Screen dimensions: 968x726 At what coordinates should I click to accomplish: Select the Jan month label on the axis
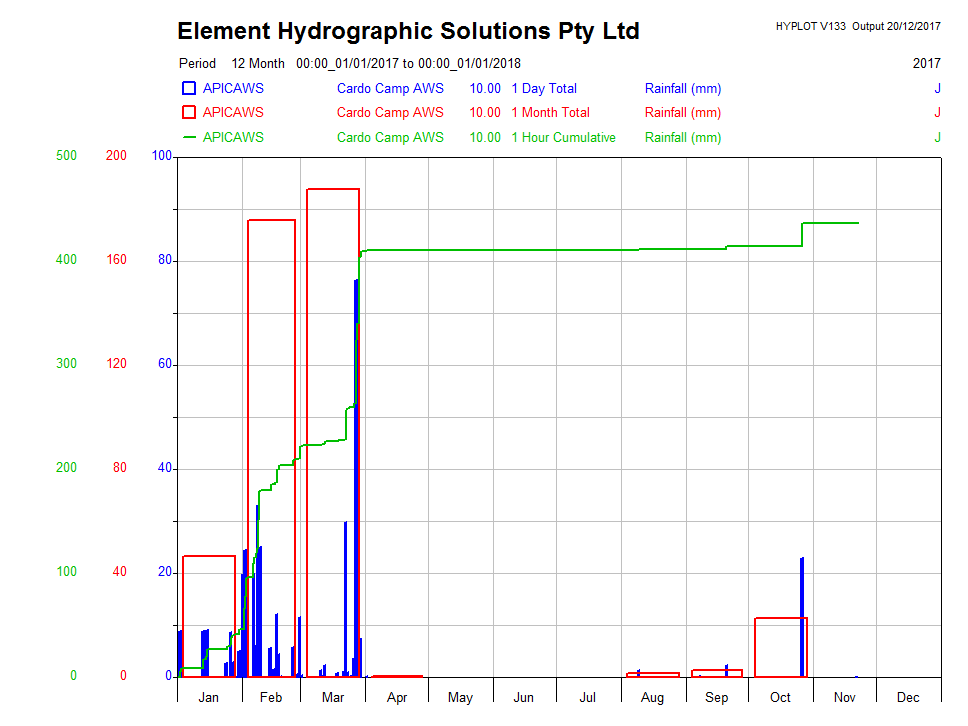pyautogui.click(x=209, y=697)
